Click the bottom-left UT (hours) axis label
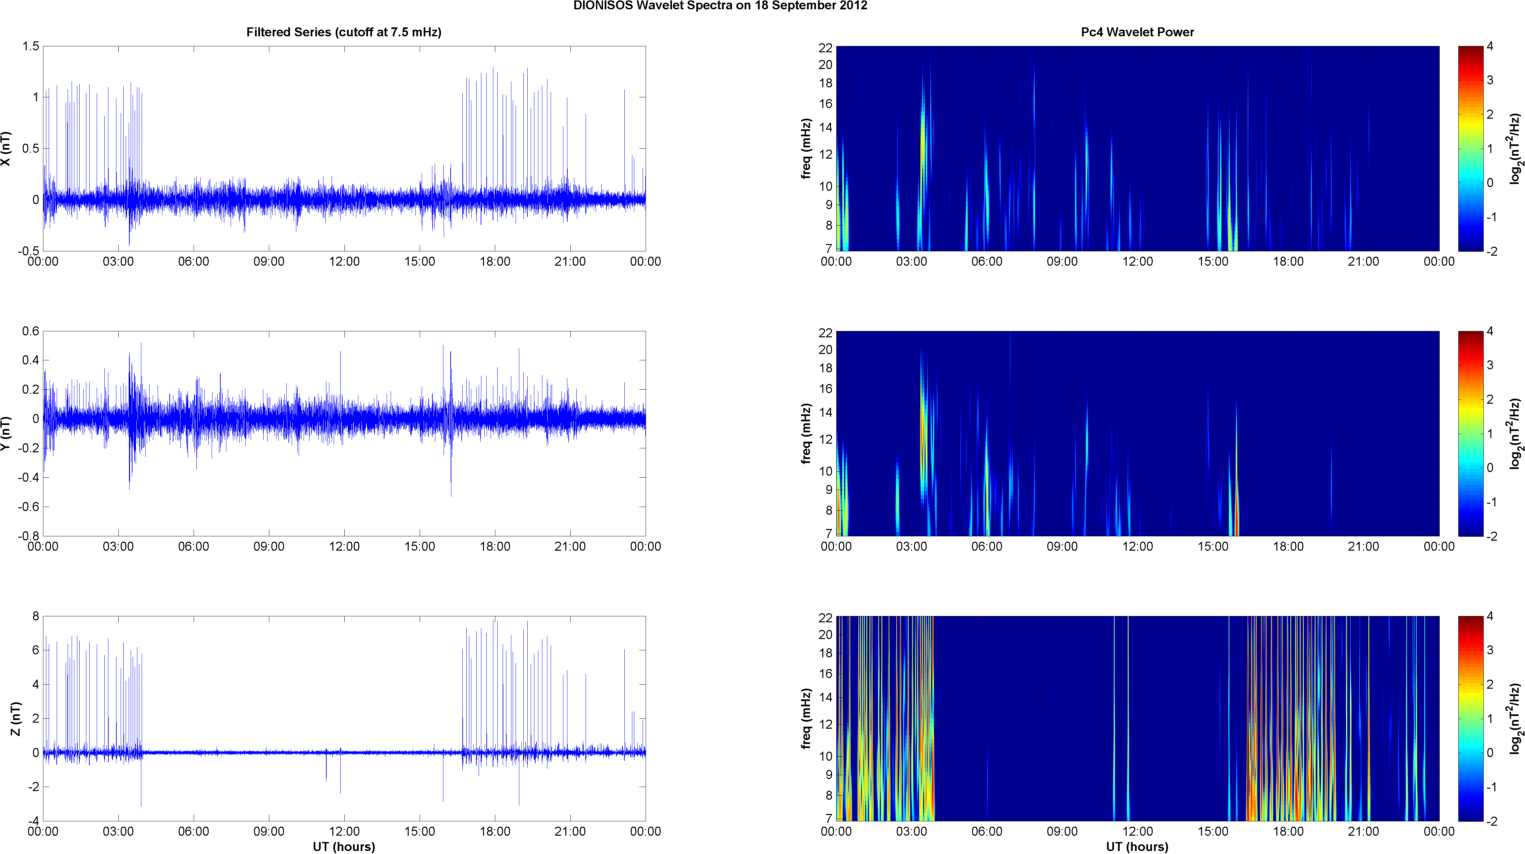This screenshot has height=854, width=1525. (344, 847)
